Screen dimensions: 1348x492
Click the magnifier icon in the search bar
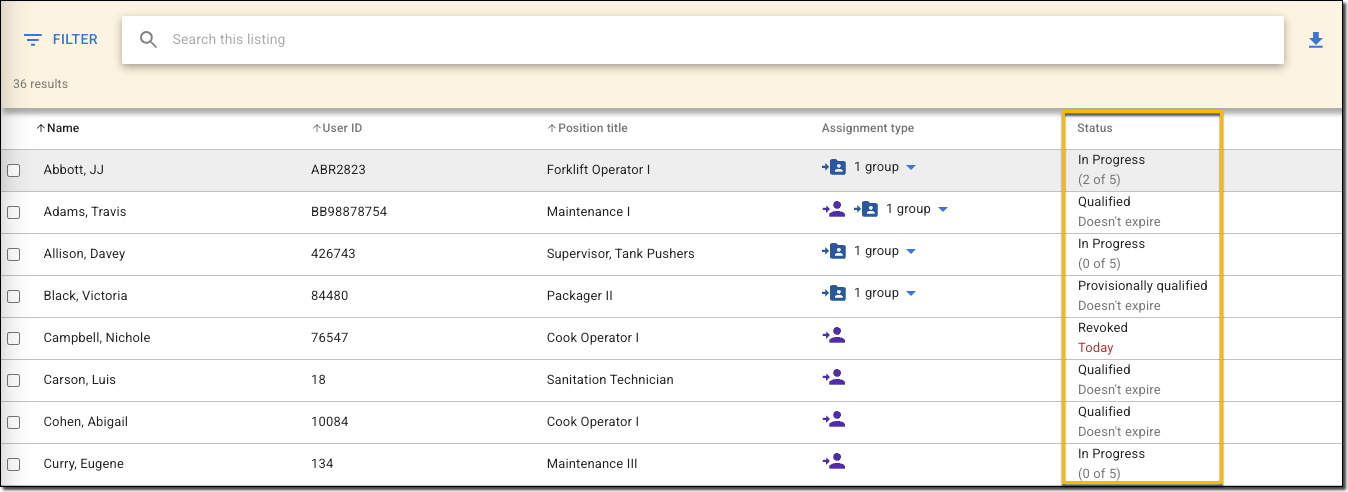pos(149,40)
